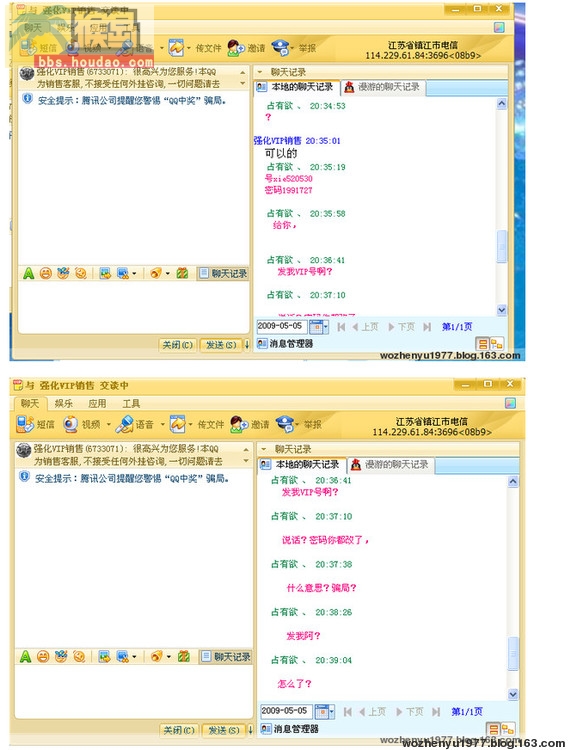The height and width of the screenshot is (750, 571).
Task: Send a window shake nudge in lower window
Action: tap(79, 657)
